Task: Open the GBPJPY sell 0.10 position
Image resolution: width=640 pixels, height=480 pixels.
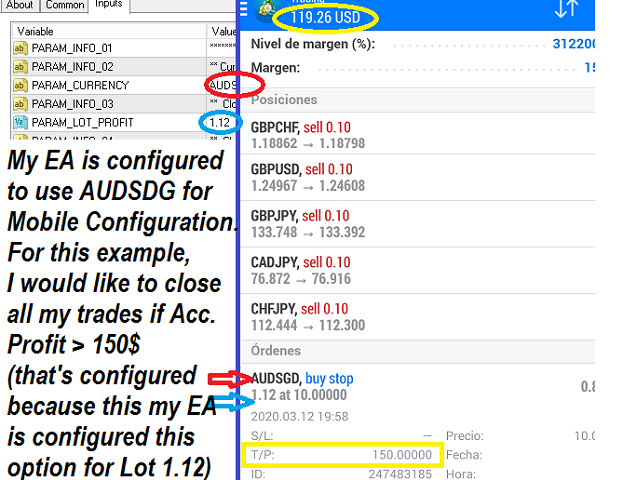Action: (x=418, y=224)
